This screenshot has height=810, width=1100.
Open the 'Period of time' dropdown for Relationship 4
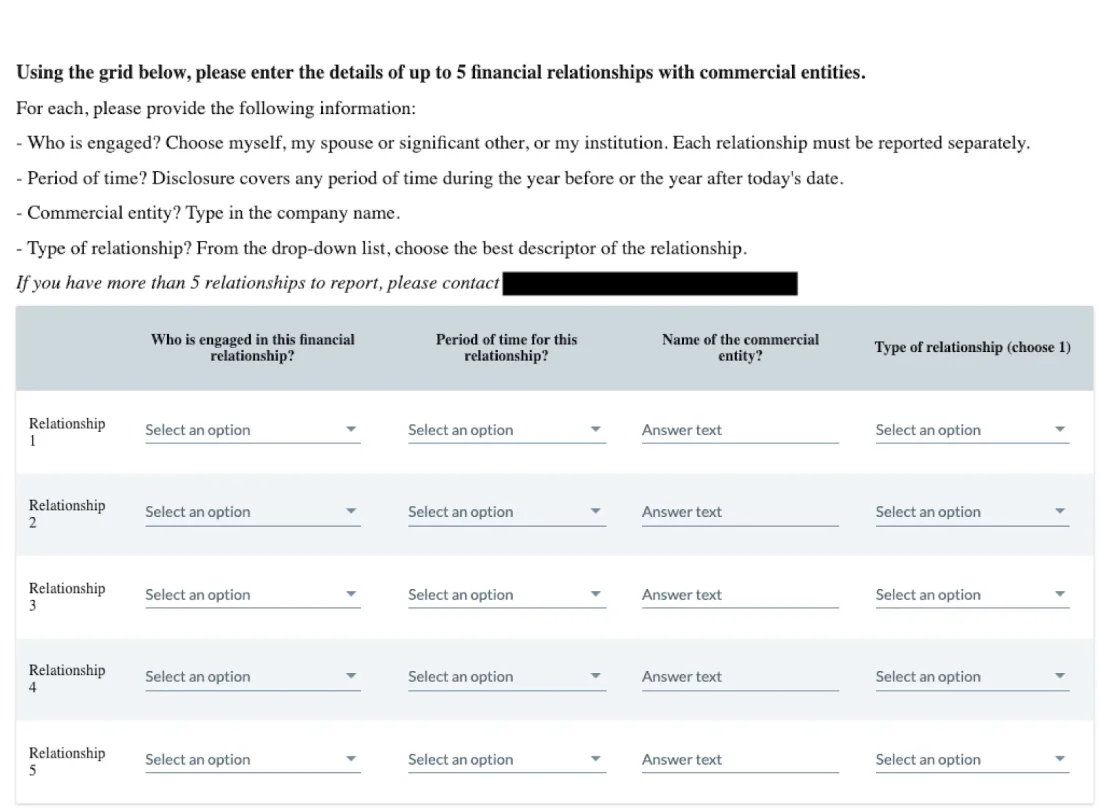pyautogui.click(x=505, y=676)
